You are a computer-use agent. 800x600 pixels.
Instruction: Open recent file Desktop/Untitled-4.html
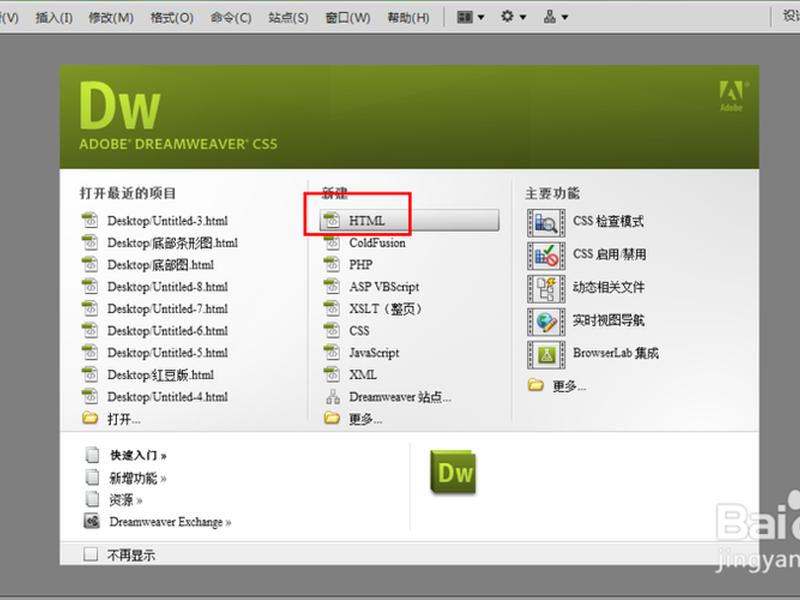point(167,397)
